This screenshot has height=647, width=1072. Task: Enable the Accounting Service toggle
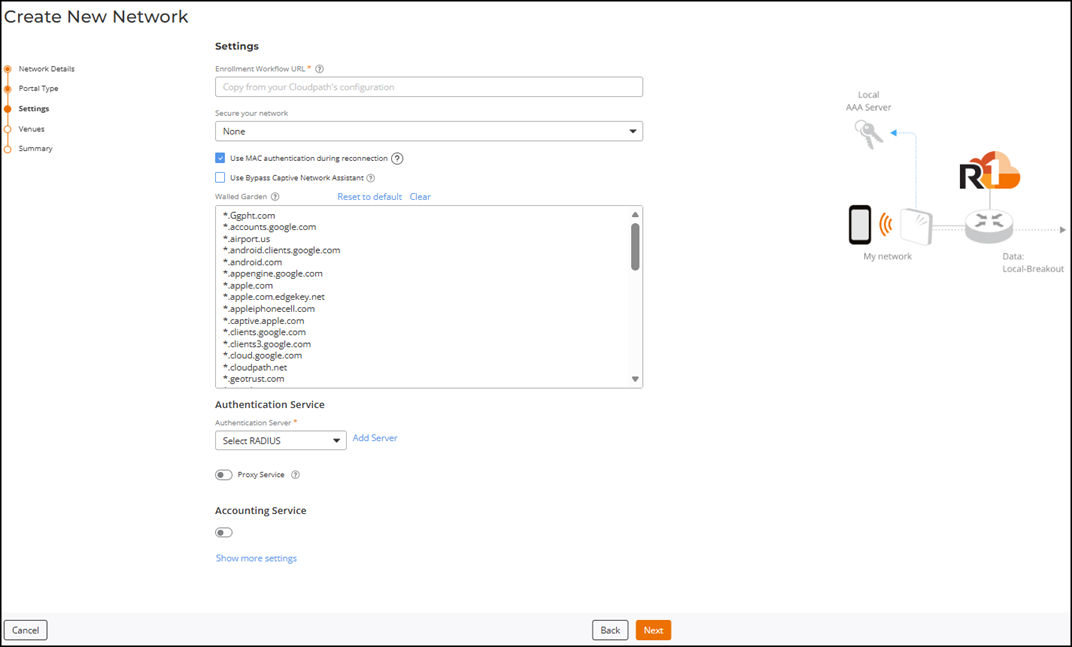coord(224,532)
